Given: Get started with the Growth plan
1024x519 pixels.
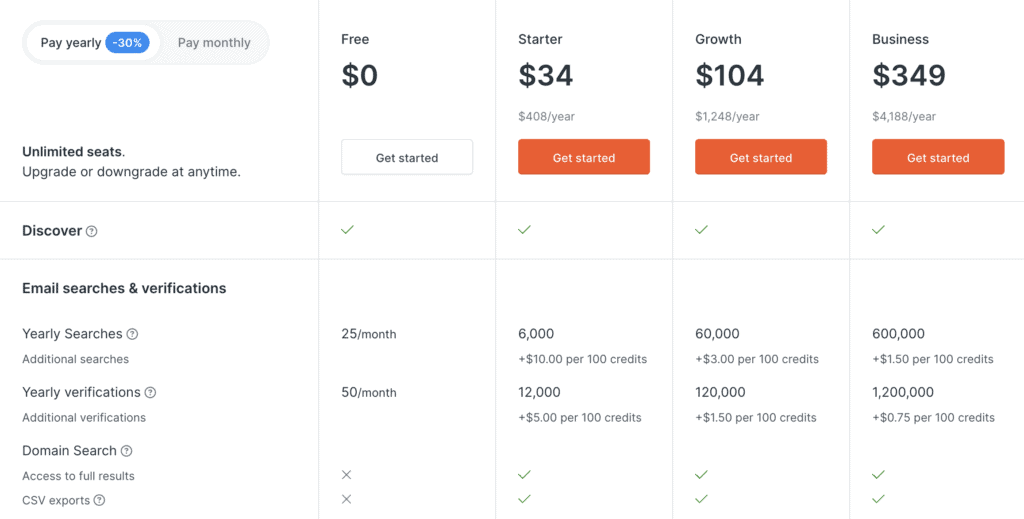Looking at the screenshot, I should point(761,157).
